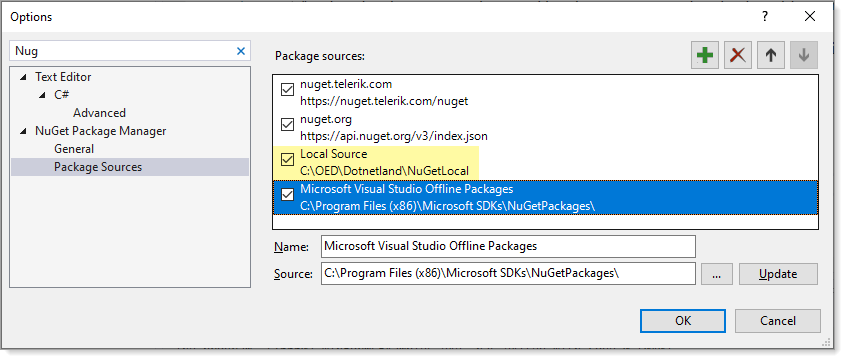Screen dimensions: 846x361
Task: Uncheck the nuget.telerik.com source checkbox
Action: (x=288, y=90)
